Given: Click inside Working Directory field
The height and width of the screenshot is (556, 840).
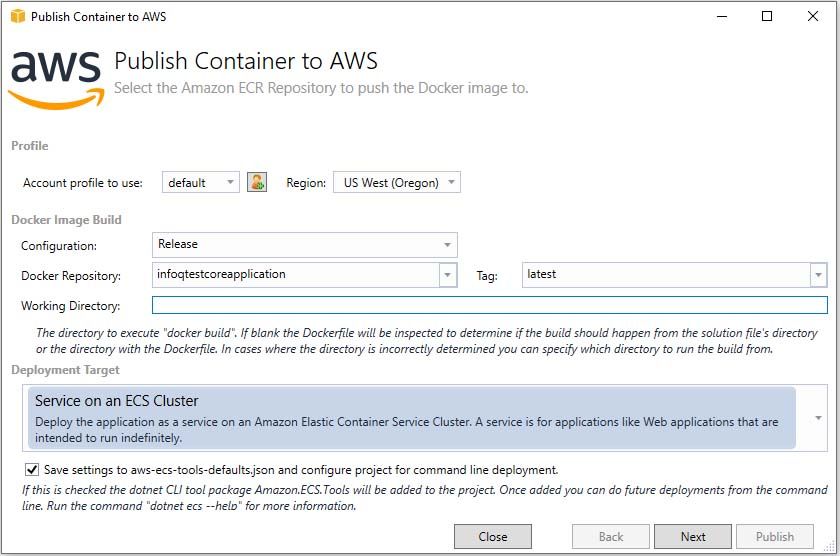Looking at the screenshot, I should pos(489,305).
